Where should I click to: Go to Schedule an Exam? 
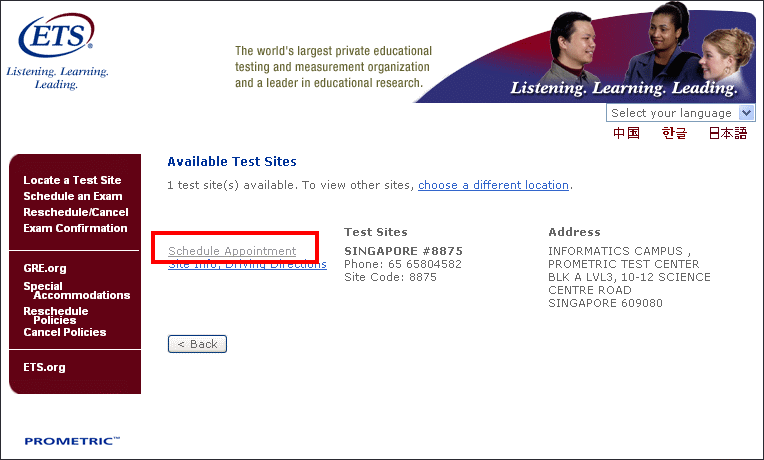[73, 196]
